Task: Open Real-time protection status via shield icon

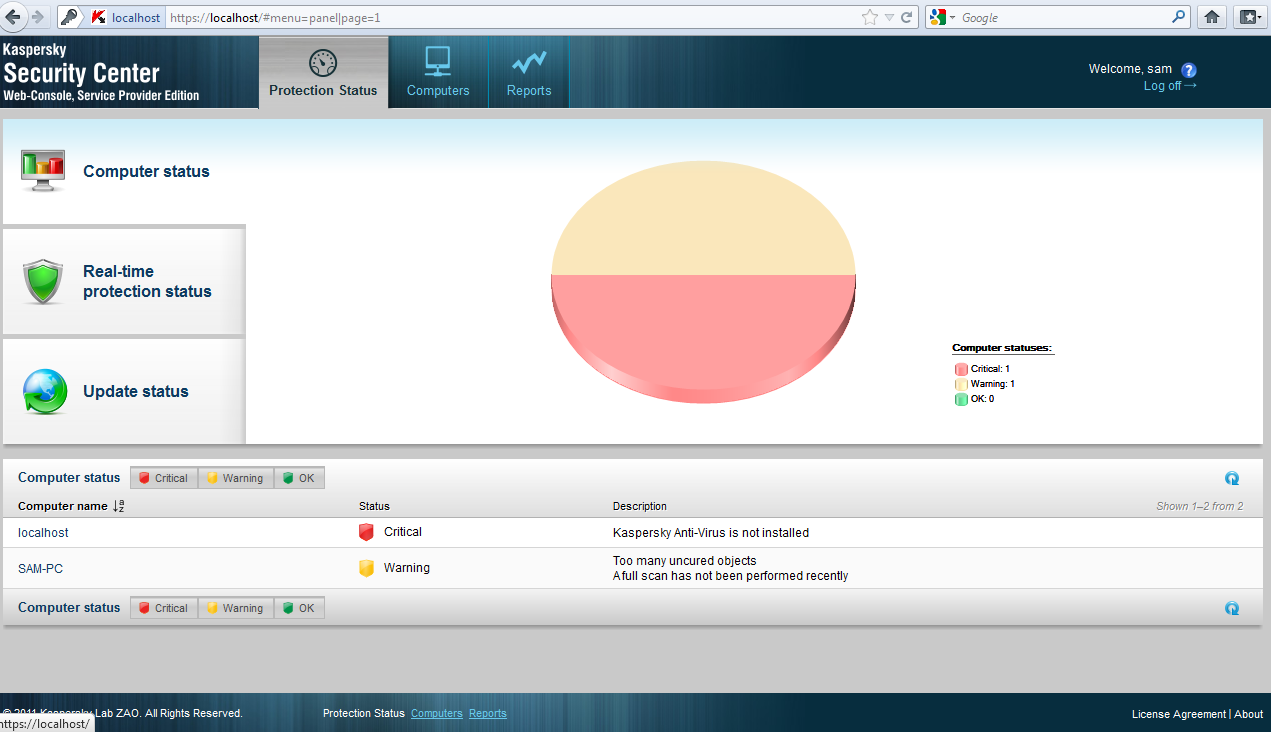Action: tap(42, 280)
